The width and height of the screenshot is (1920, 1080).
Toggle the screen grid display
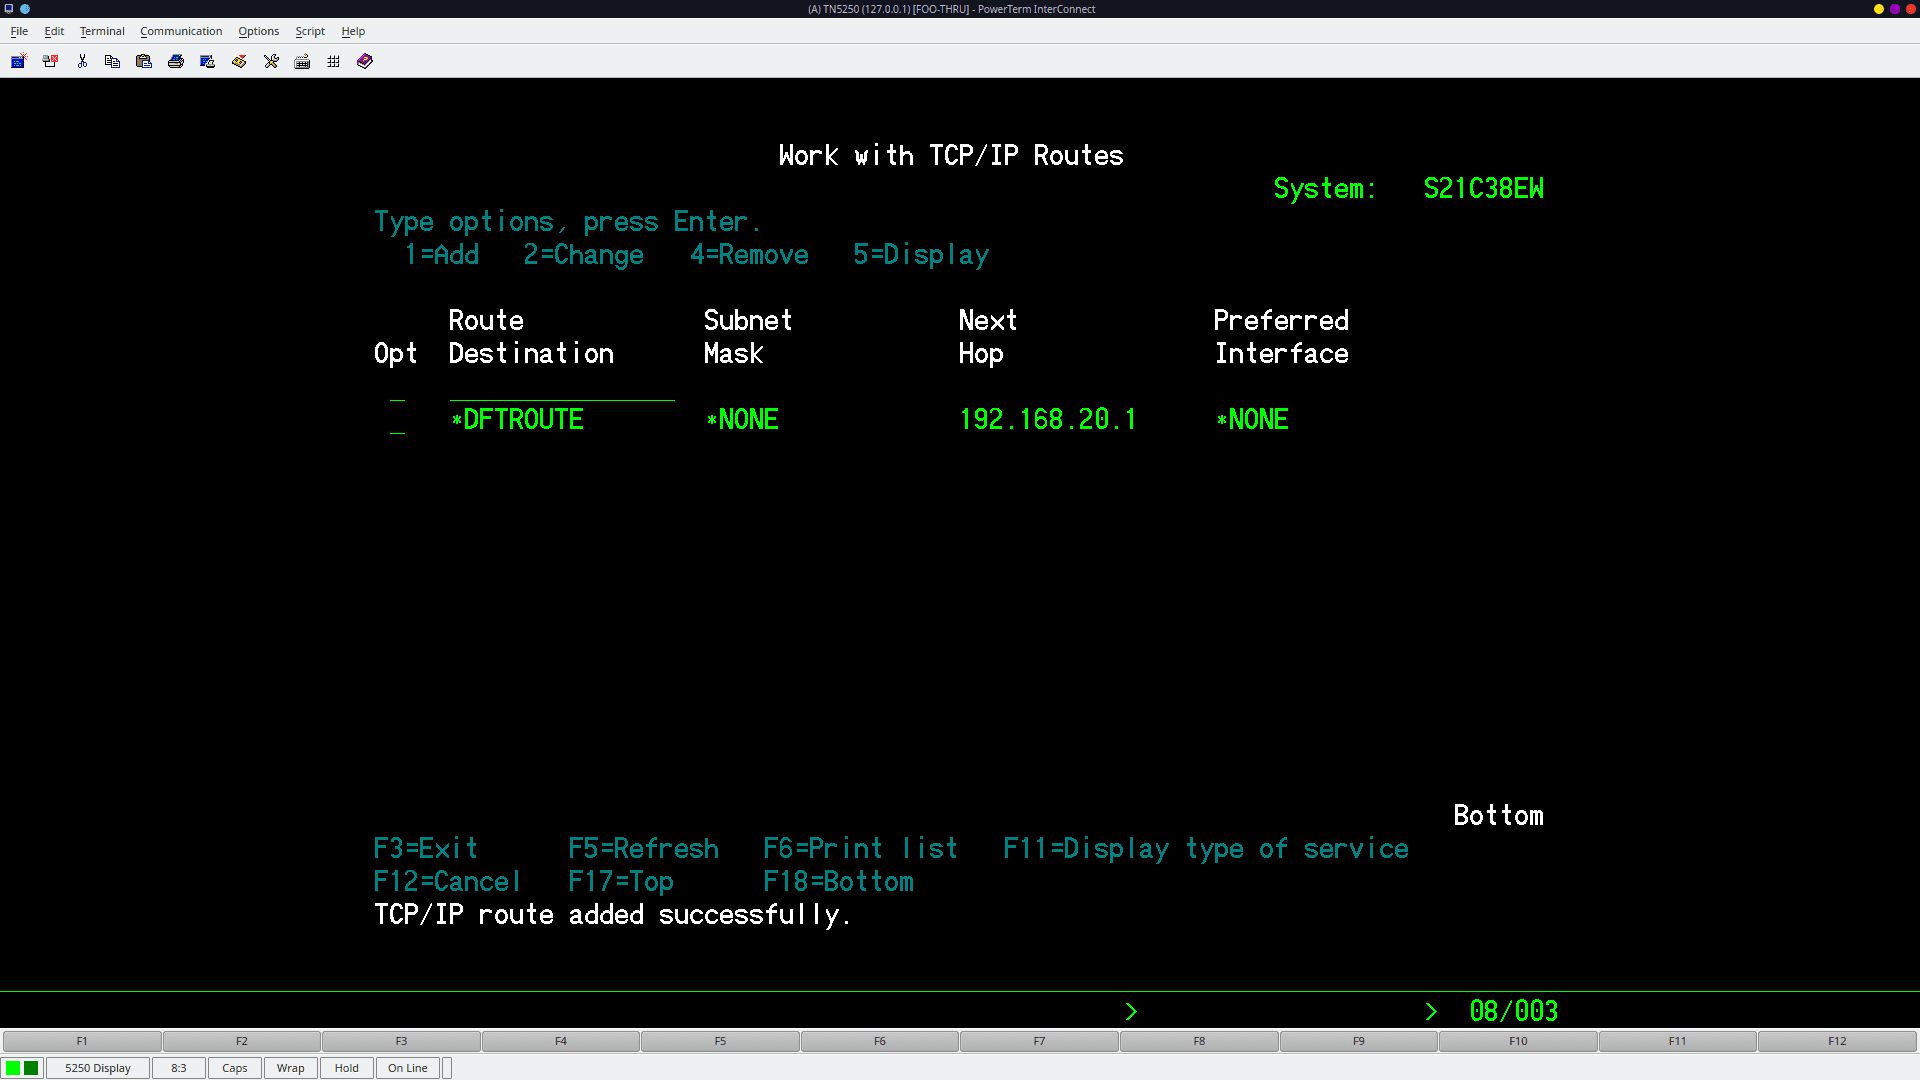[333, 61]
